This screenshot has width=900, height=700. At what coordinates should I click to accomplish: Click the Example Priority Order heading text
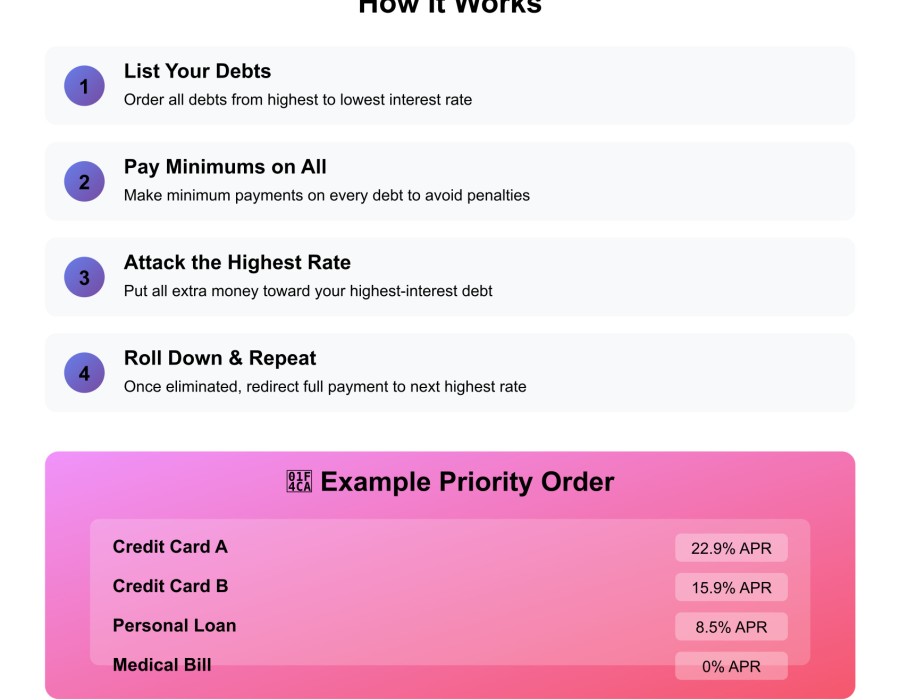[x=467, y=482]
